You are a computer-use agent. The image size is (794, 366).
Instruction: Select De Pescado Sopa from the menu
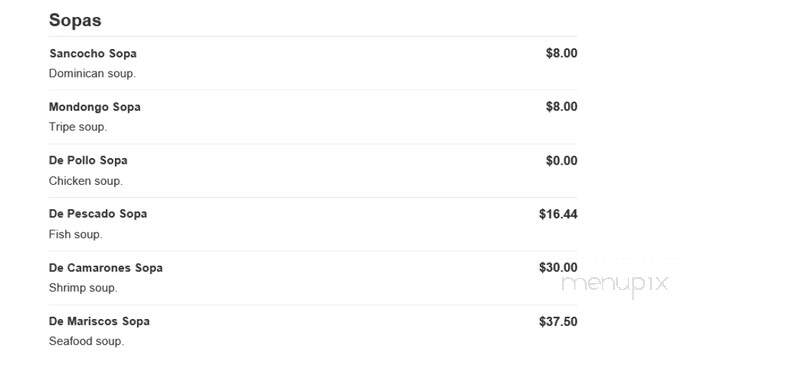98,214
